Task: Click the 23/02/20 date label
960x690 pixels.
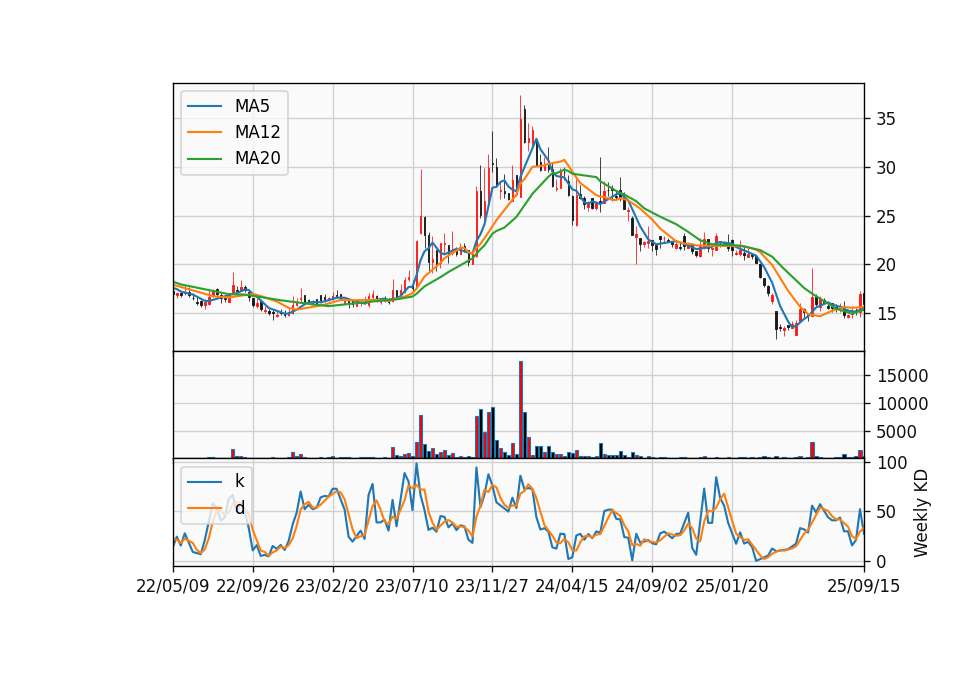Action: (x=332, y=587)
